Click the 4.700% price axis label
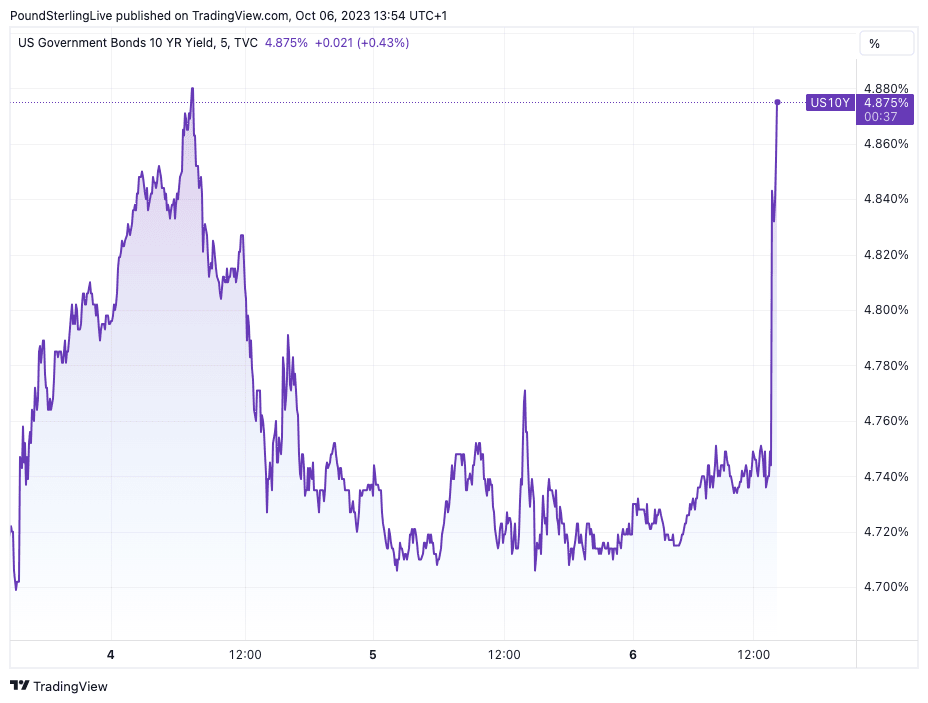This screenshot has height=703, width=928. click(885, 587)
